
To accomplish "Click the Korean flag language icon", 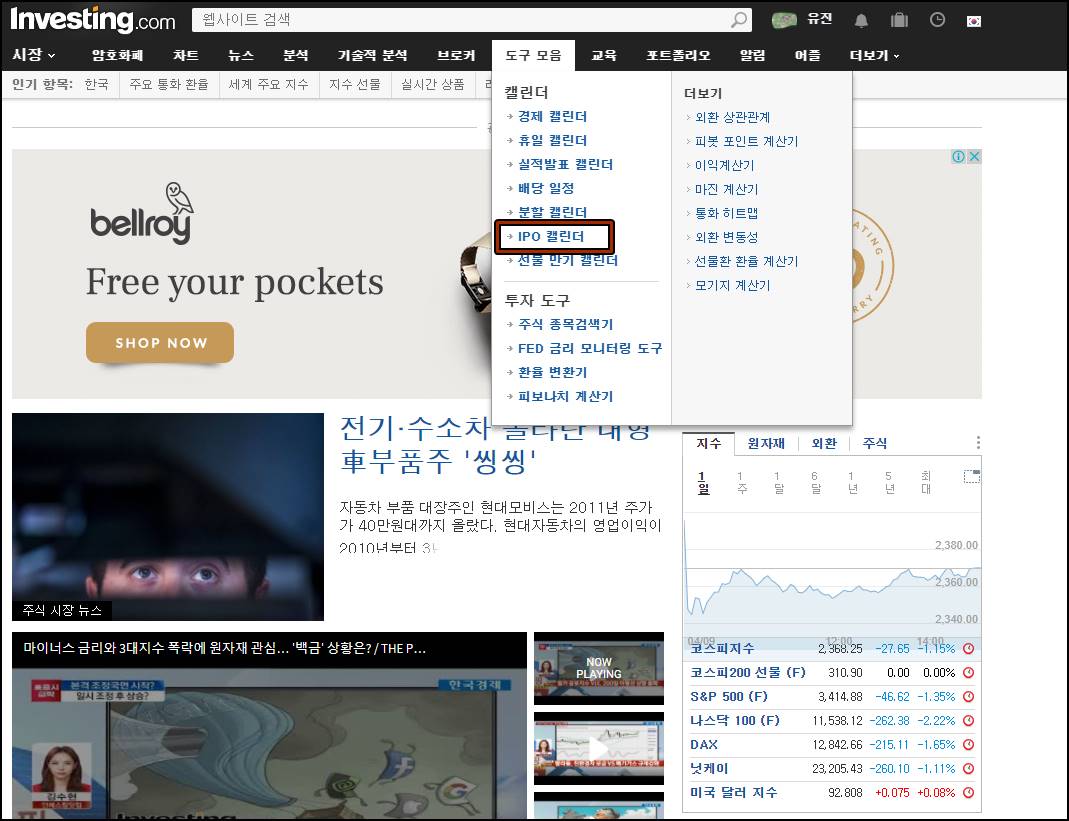I will [x=974, y=20].
